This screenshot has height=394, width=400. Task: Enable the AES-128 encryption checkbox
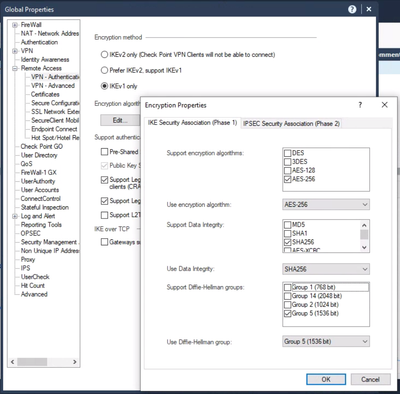click(287, 171)
